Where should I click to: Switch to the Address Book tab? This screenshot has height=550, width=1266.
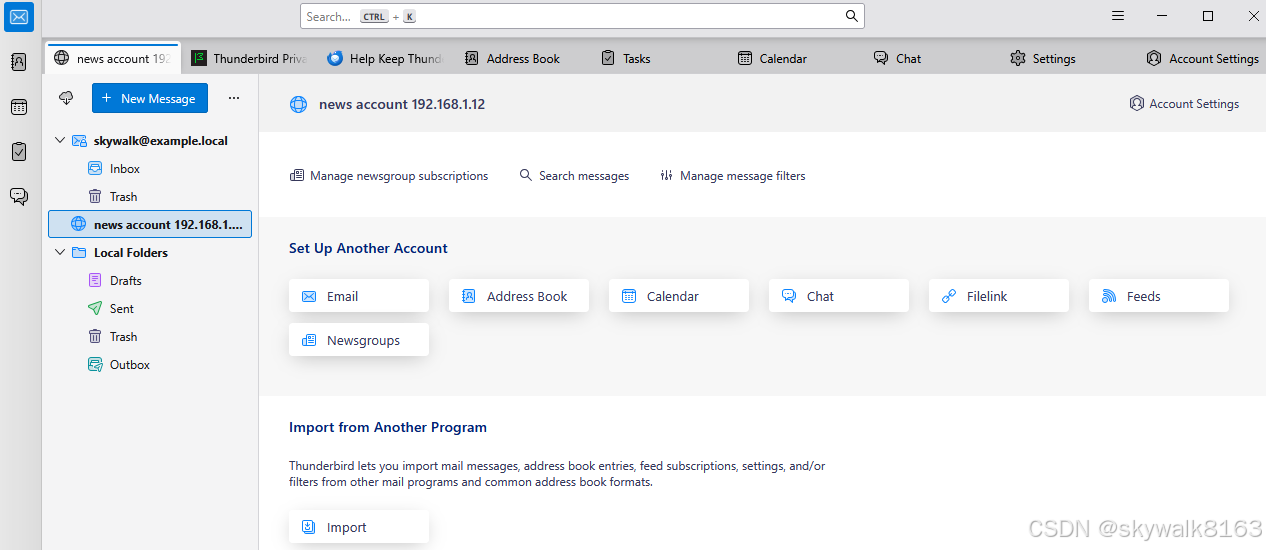(522, 58)
